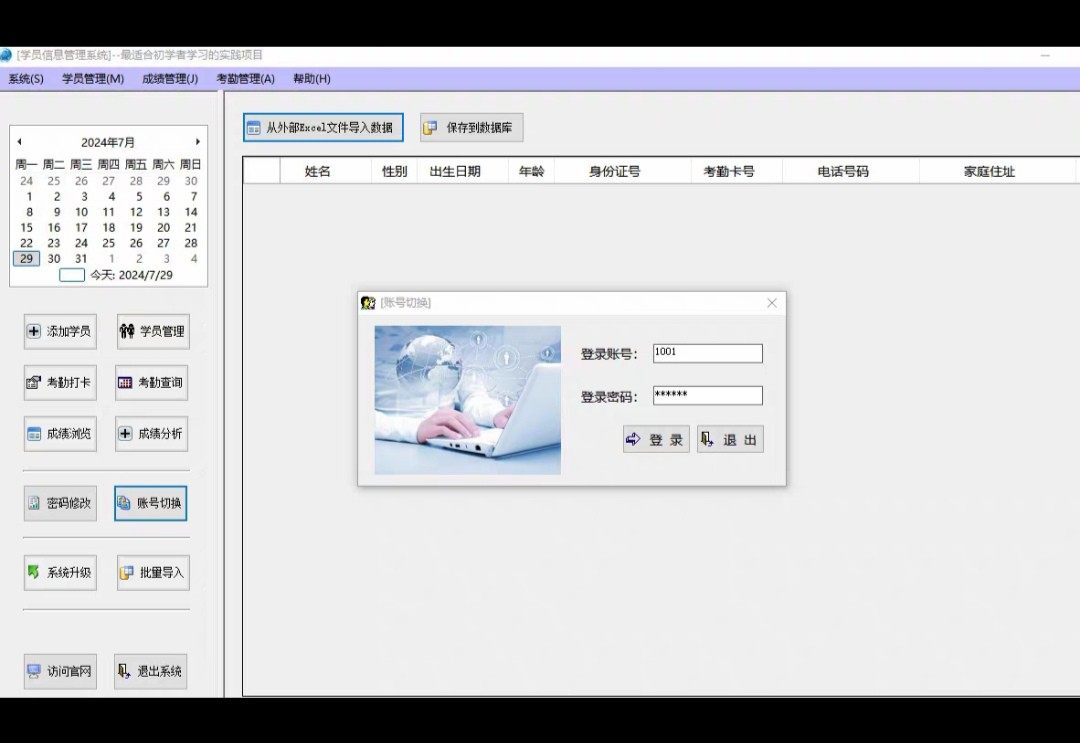Click the 登录 login button

(656, 440)
